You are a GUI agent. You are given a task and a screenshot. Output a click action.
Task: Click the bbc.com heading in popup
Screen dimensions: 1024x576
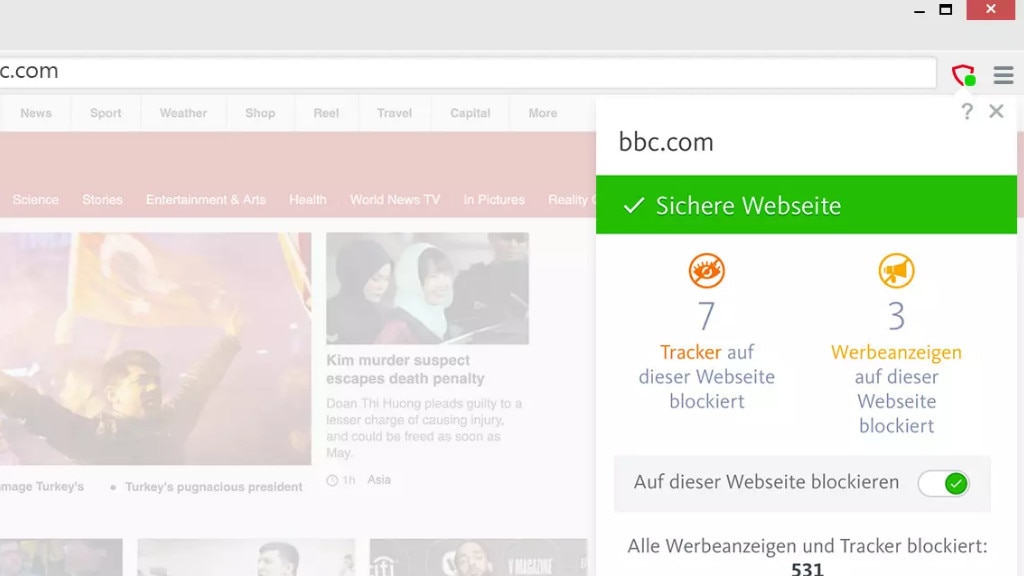tap(665, 142)
